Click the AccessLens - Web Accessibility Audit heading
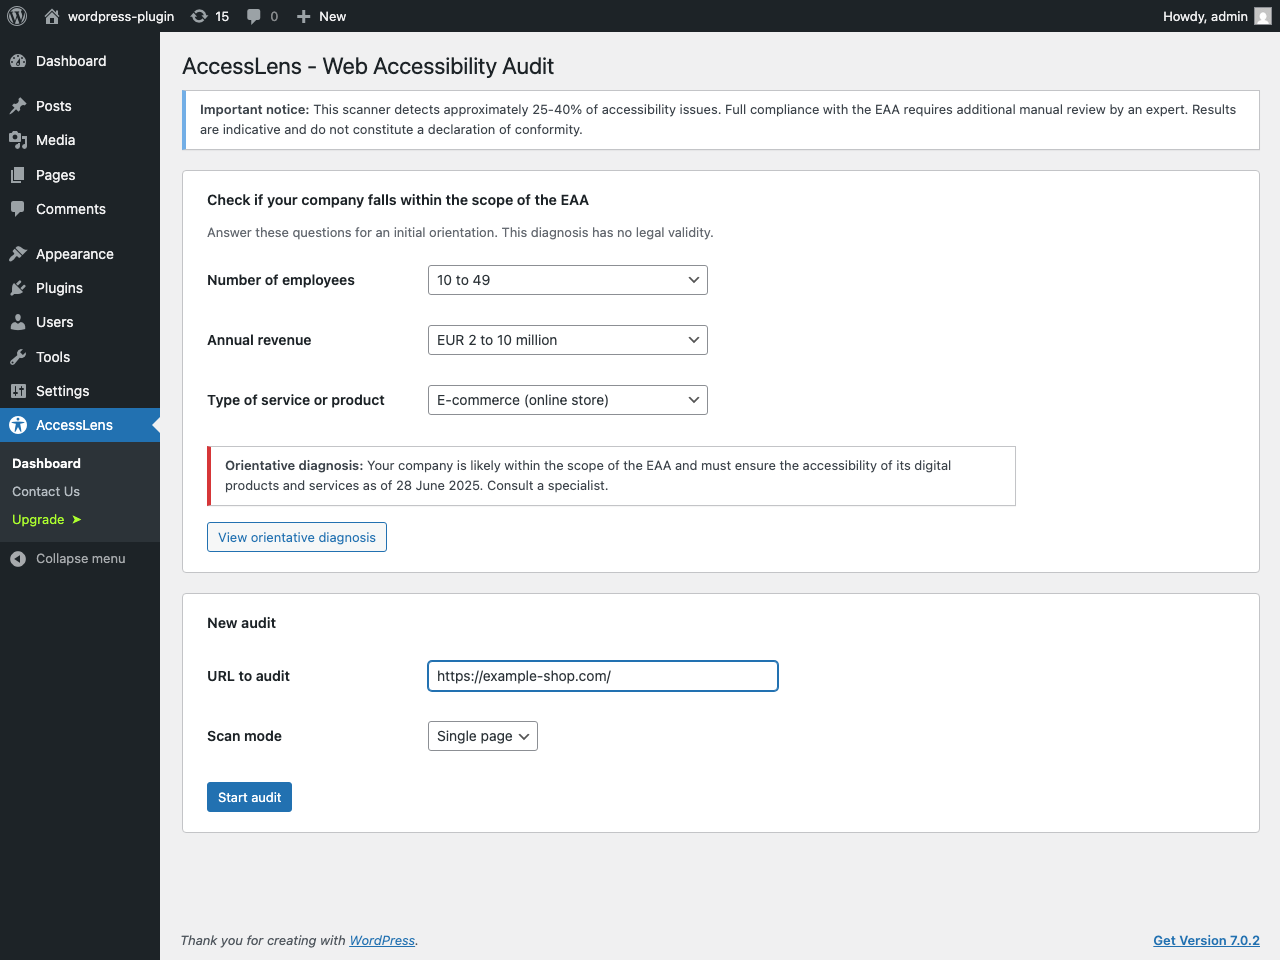Screen dimensions: 1280x960 point(368,66)
